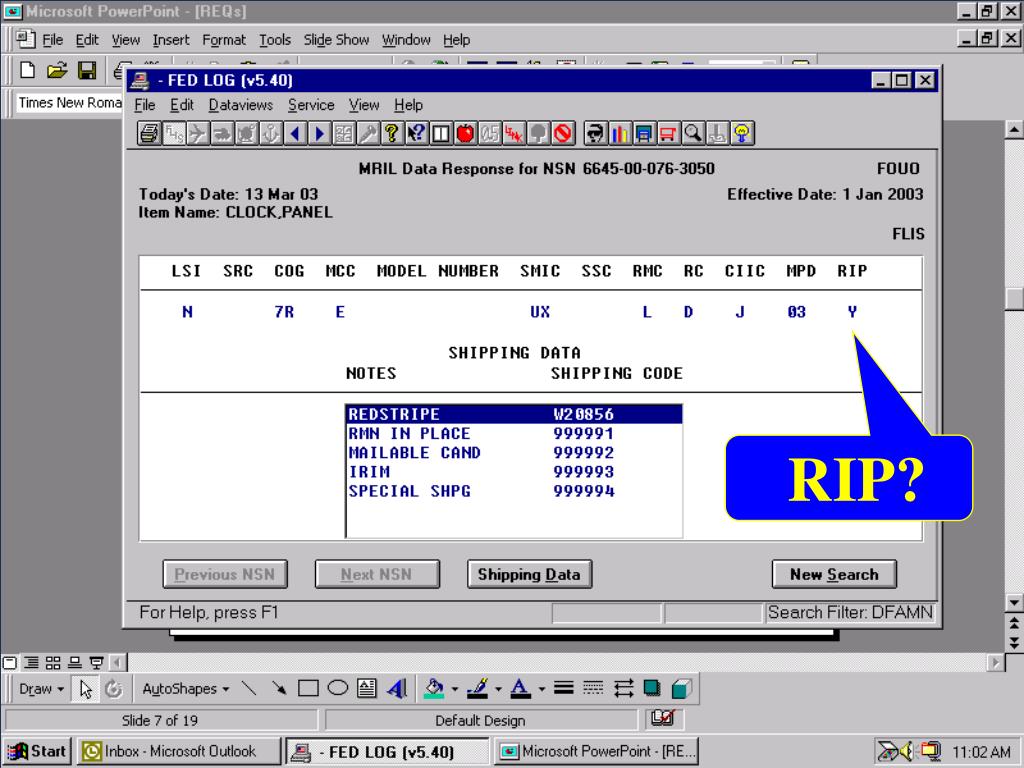Click Open folder icon in PowerPoint toolbar
The image size is (1024, 768).
click(x=57, y=70)
